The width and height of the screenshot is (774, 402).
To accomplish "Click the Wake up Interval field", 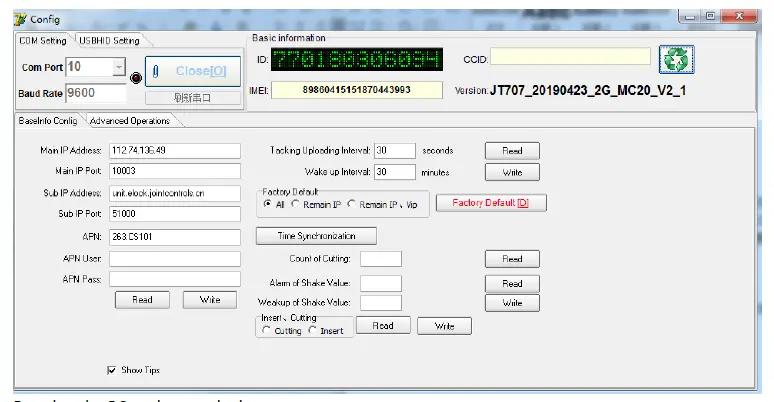I will (x=395, y=172).
